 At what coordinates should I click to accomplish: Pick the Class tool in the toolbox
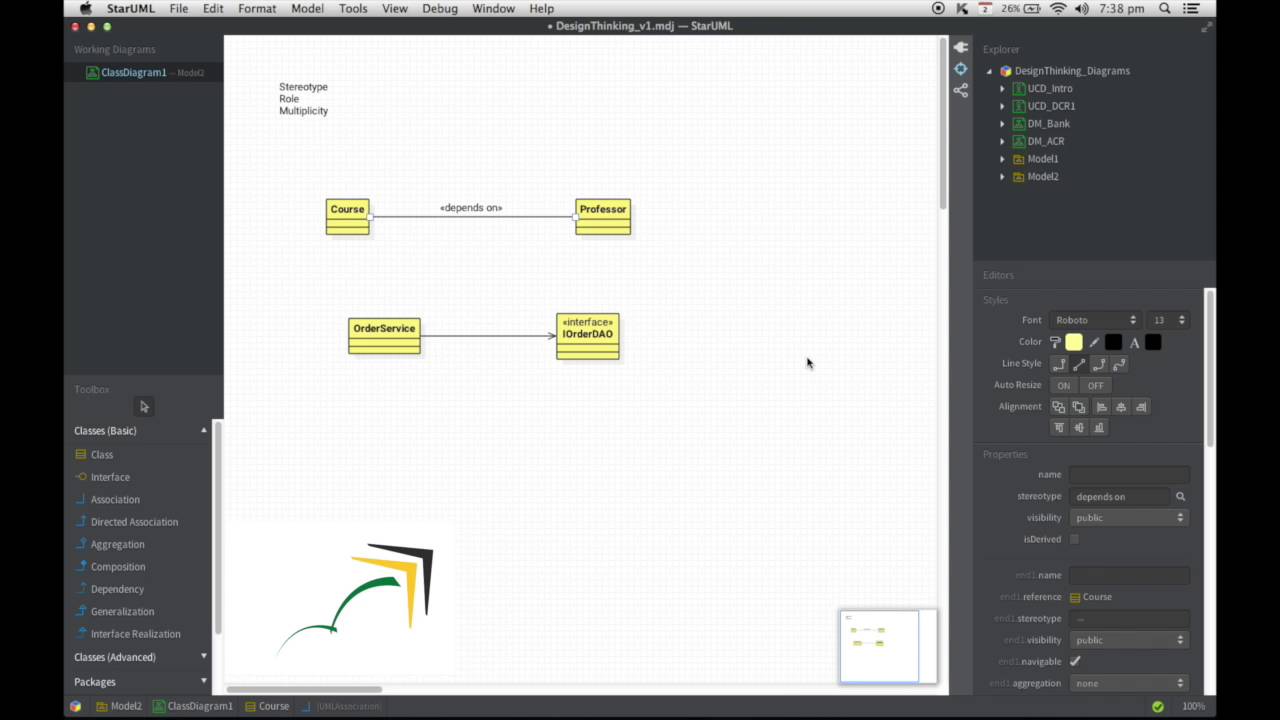(x=102, y=454)
